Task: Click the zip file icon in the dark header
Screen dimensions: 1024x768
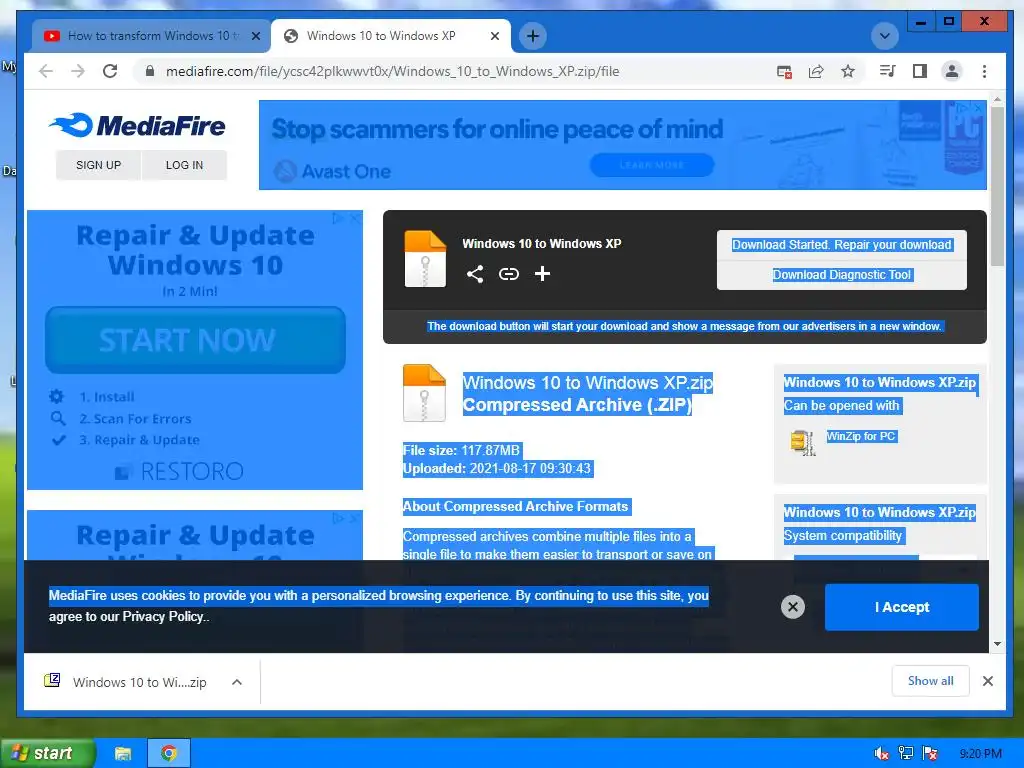Action: coord(425,259)
